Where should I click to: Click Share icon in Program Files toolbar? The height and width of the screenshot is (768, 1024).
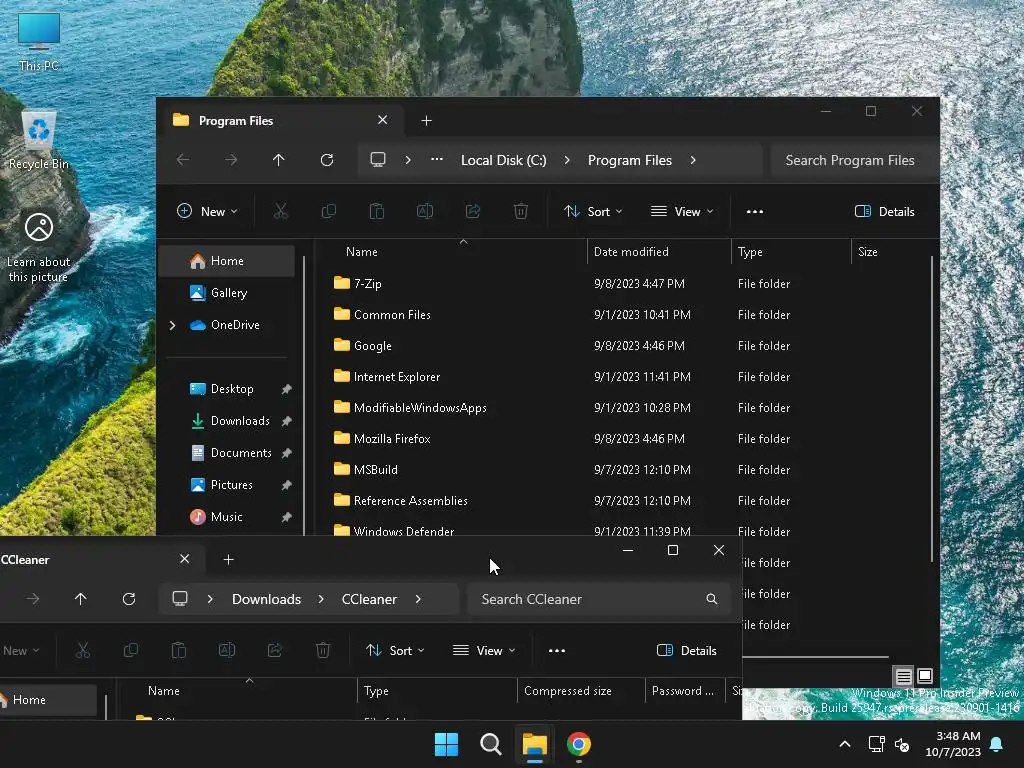coord(473,211)
